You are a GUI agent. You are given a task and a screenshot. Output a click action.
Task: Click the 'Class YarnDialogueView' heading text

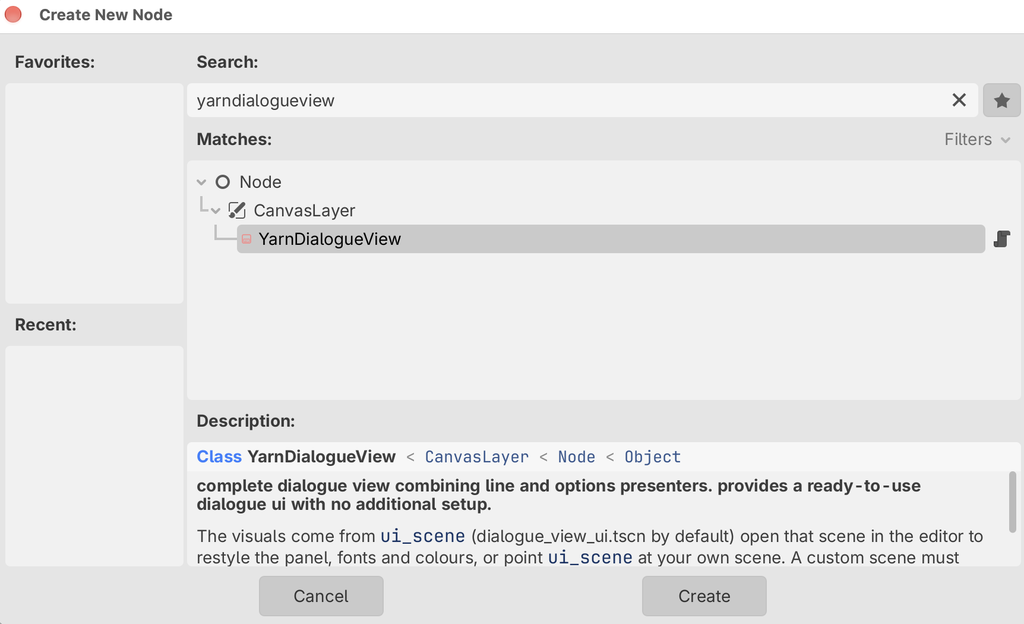pyautogui.click(x=296, y=456)
